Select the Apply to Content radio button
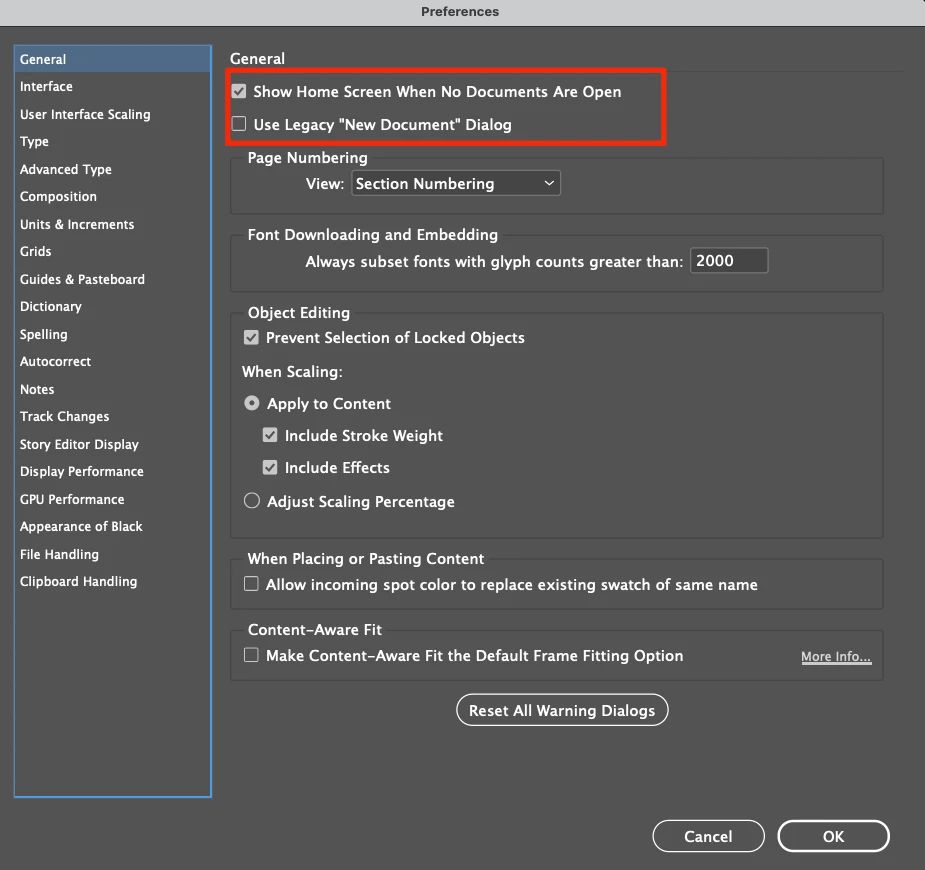The image size is (925, 870). tap(252, 403)
